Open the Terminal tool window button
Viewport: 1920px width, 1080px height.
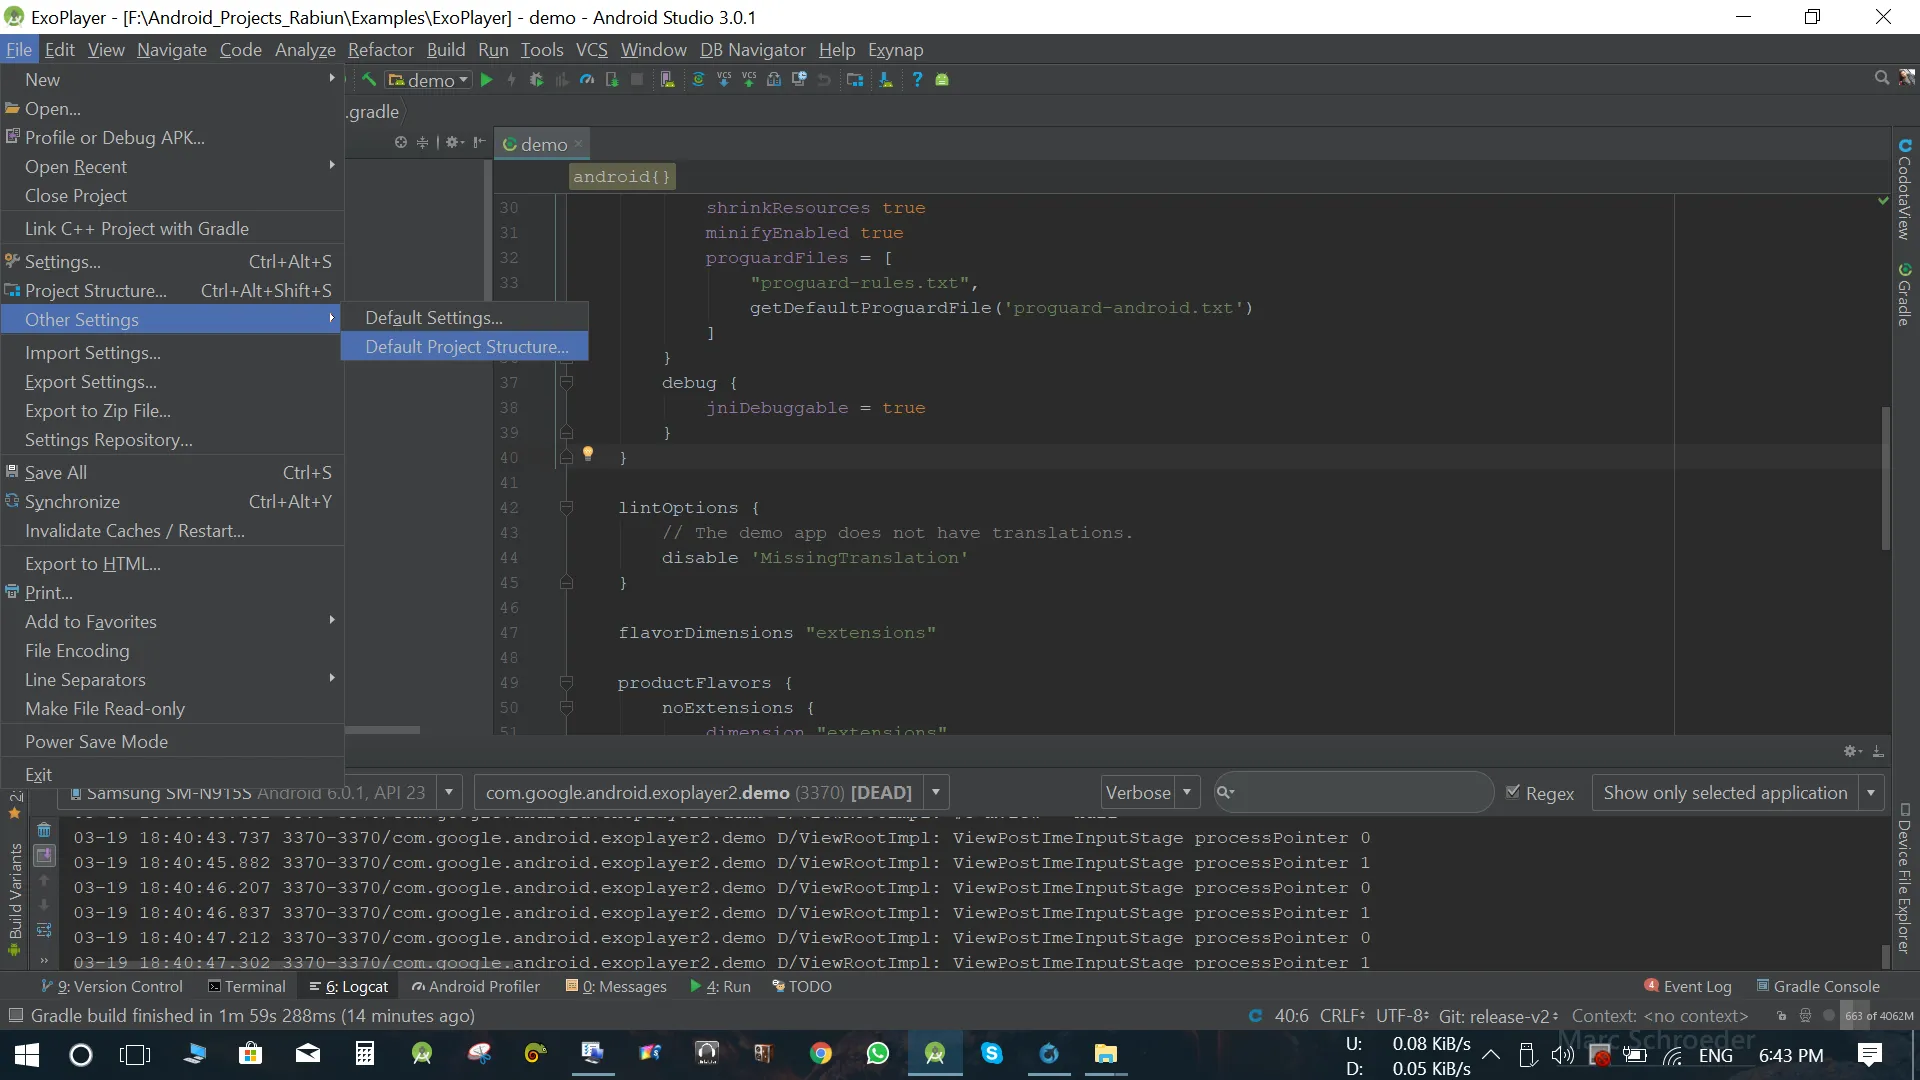[x=246, y=986]
